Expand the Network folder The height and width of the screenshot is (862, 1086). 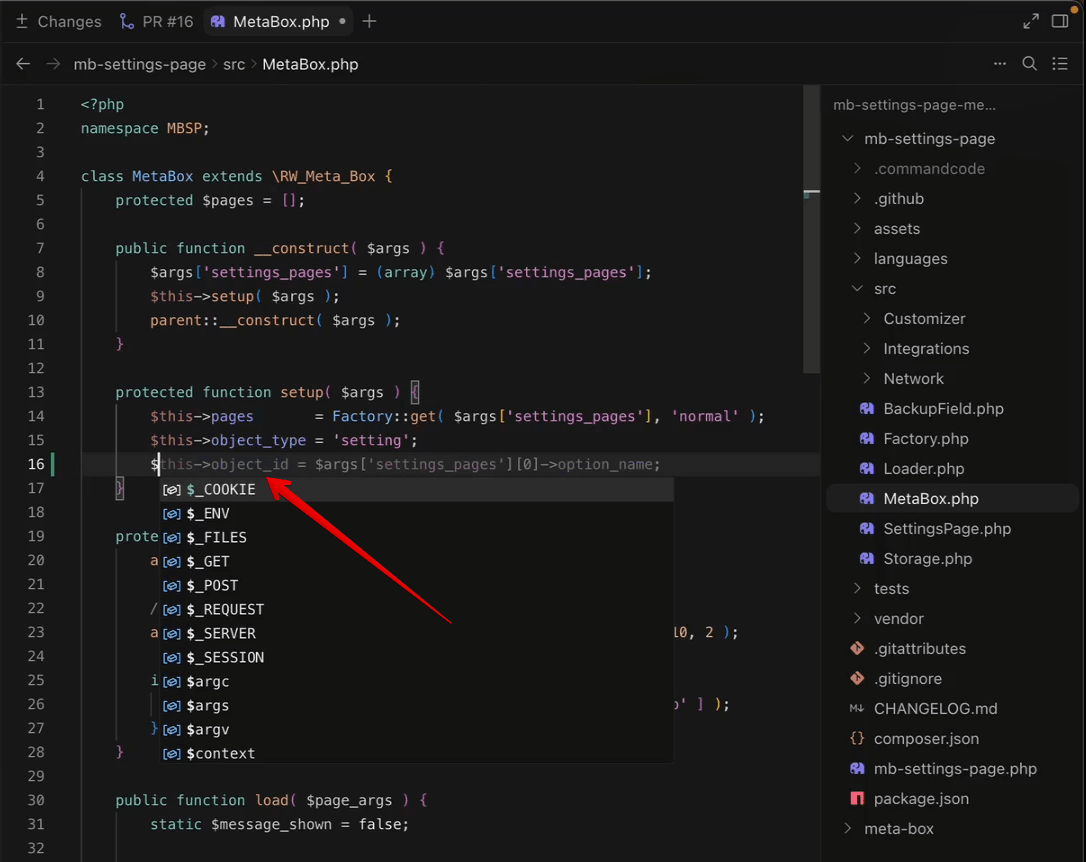pos(867,379)
